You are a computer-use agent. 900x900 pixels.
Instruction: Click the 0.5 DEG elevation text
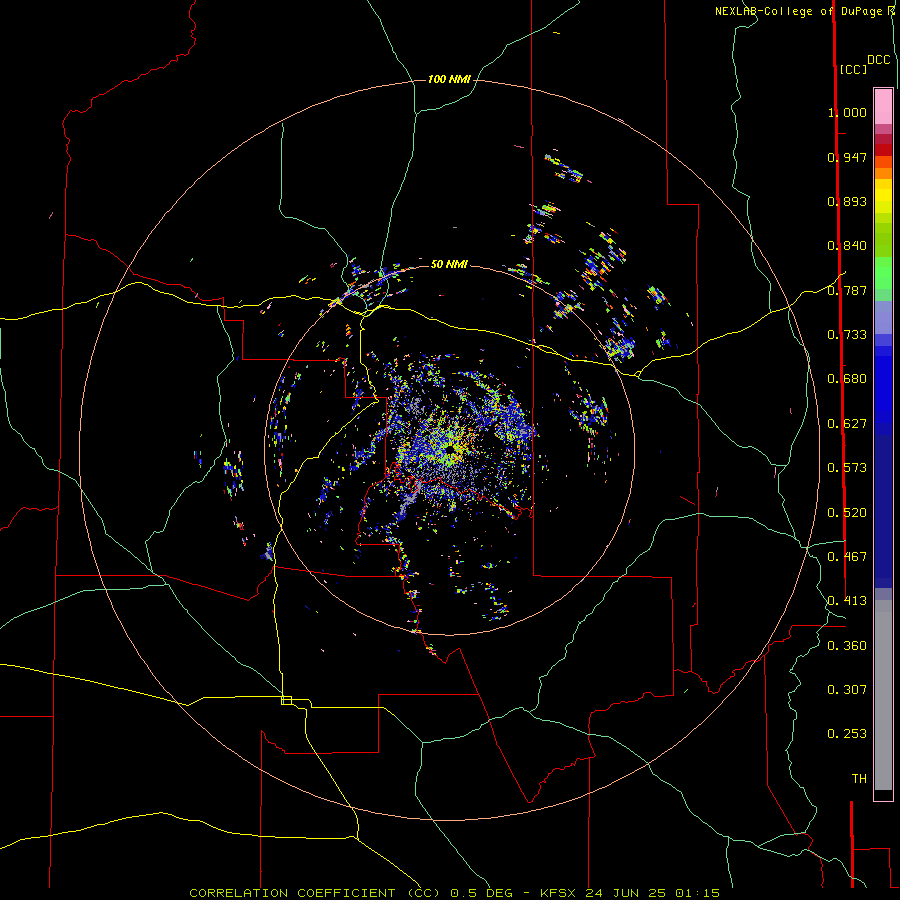point(481,893)
